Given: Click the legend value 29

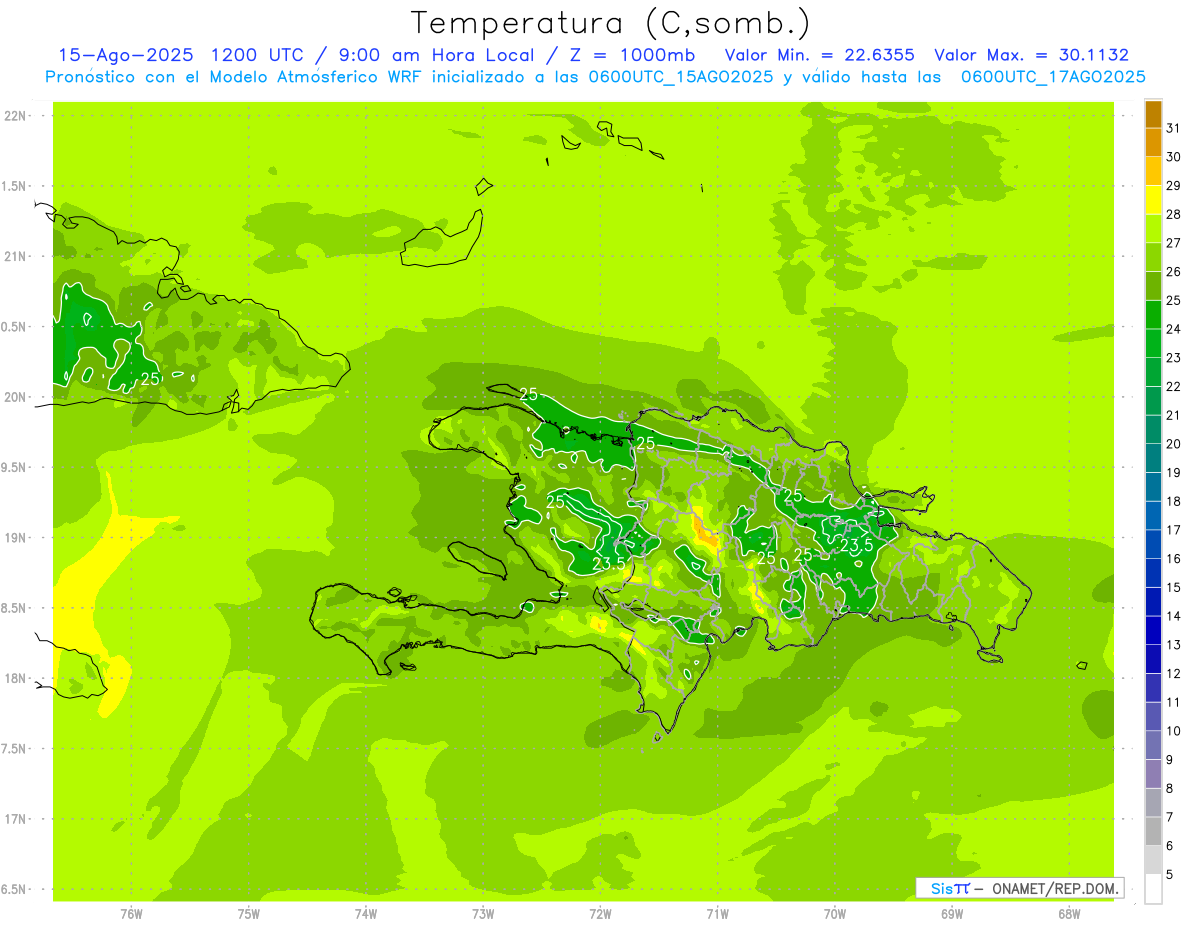Looking at the screenshot, I should point(1174,186).
